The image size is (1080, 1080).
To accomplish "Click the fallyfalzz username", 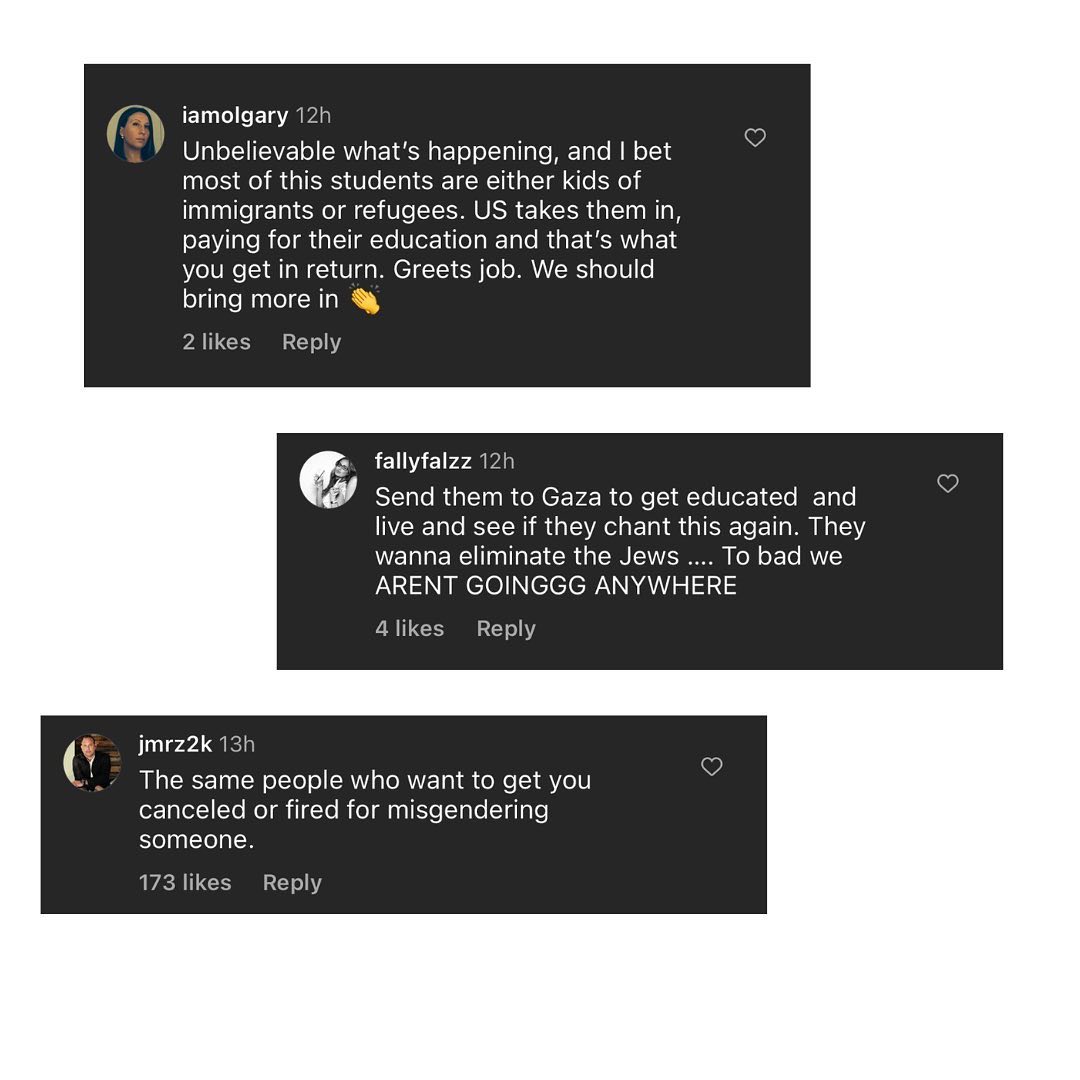I will click(x=423, y=461).
